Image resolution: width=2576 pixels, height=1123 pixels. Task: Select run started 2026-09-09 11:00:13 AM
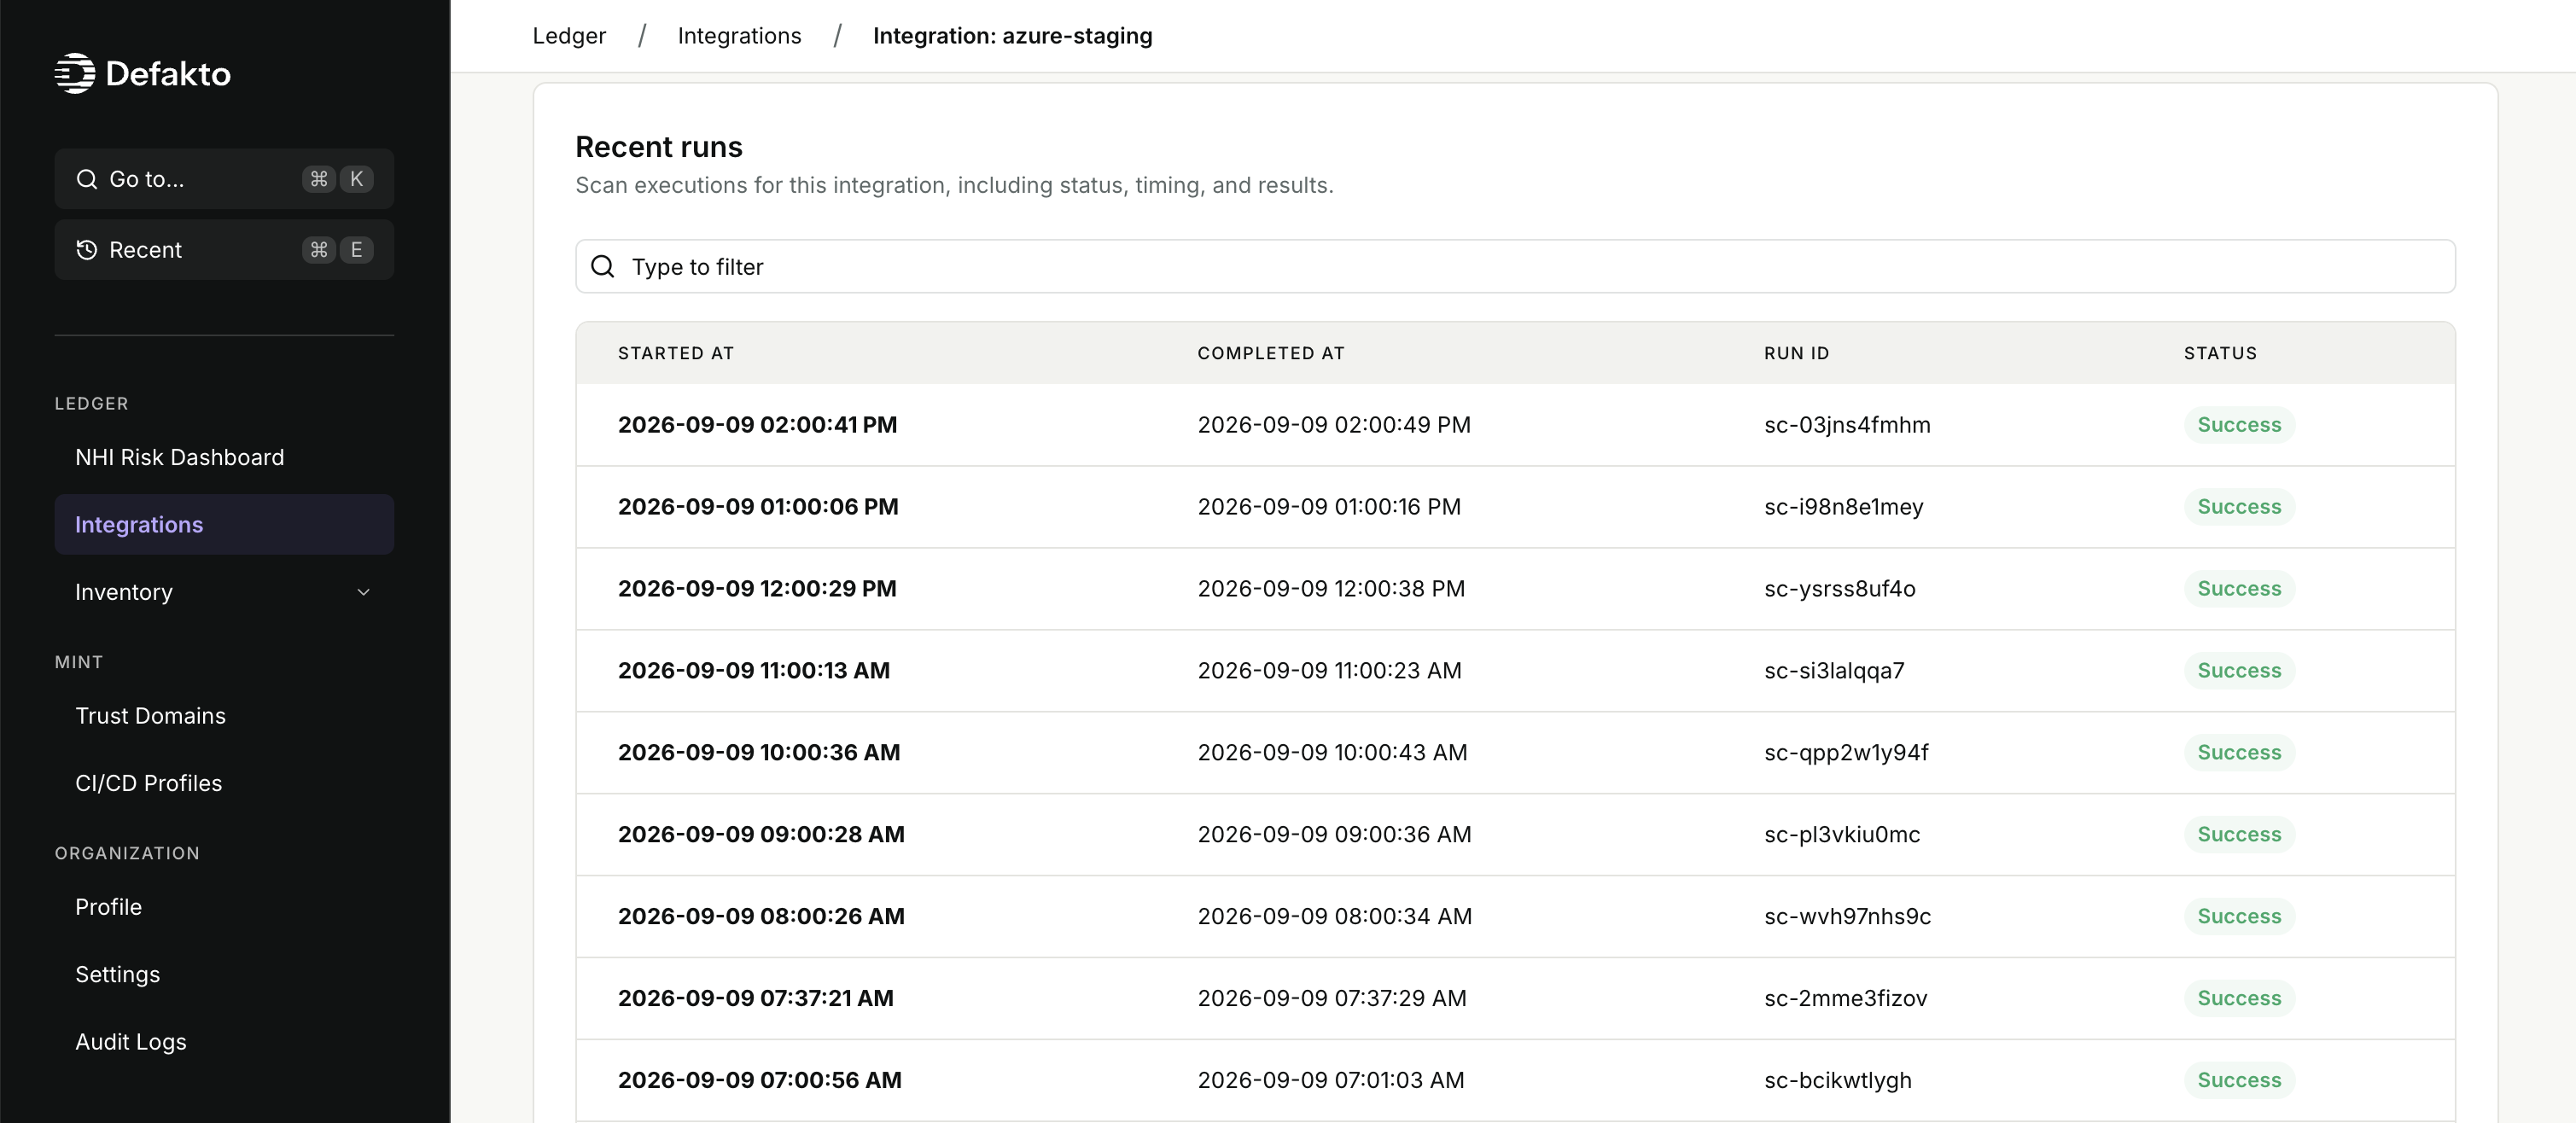754,671
